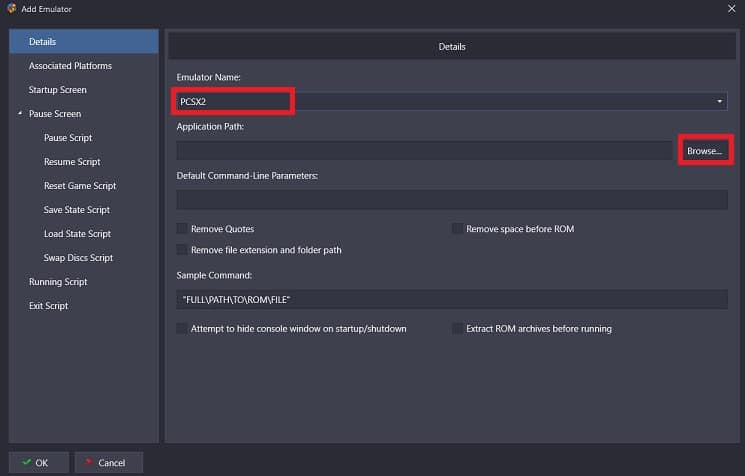Enable the Remove Quotes checkbox
This screenshot has height=476, width=745.
tap(182, 228)
